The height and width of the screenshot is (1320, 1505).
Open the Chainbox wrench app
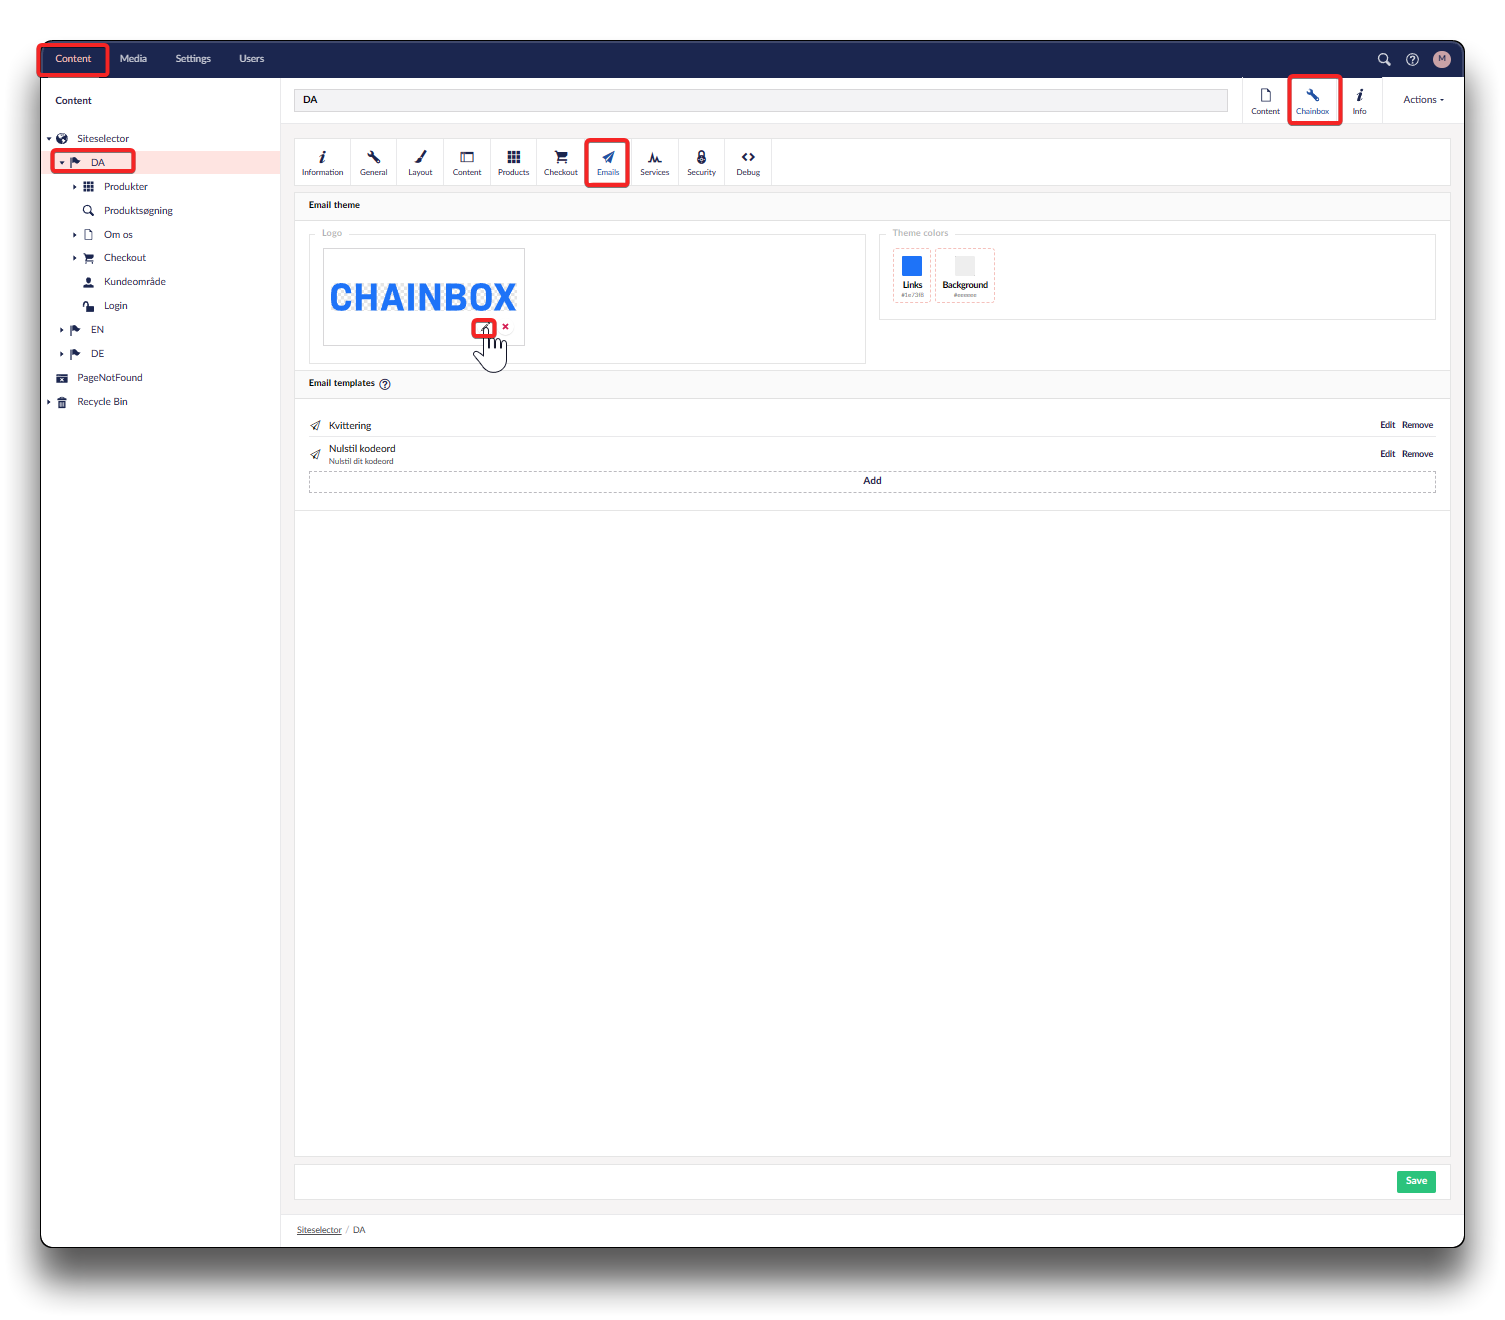[x=1313, y=100]
